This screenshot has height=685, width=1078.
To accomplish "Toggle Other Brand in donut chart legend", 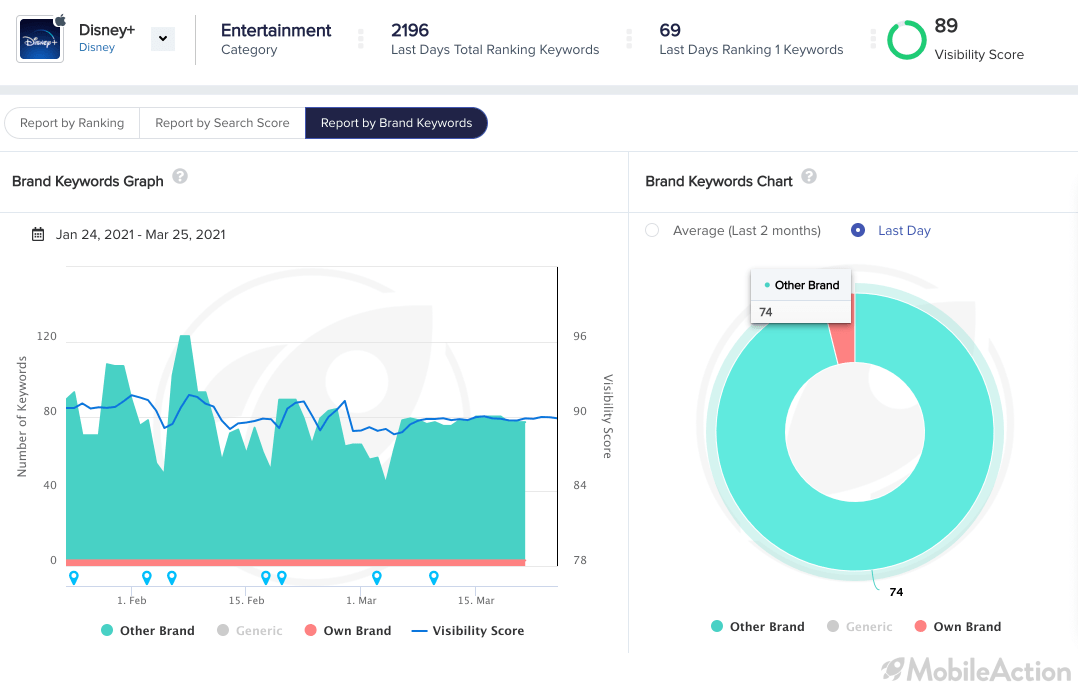I will click(x=758, y=627).
